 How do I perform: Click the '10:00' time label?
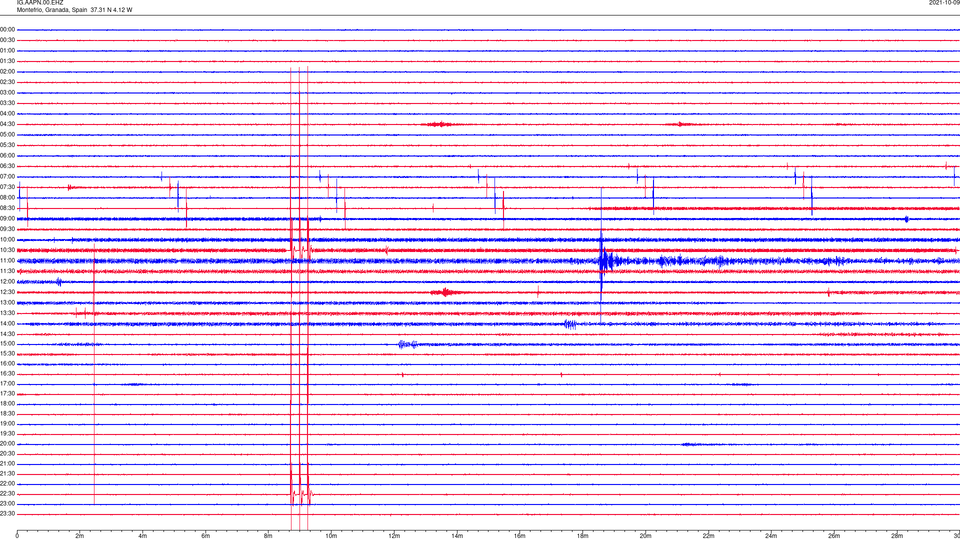[x=8, y=240]
